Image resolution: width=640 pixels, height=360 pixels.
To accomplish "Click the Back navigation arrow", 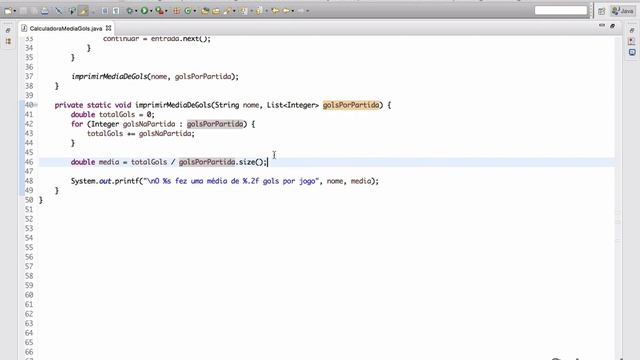I will click(x=286, y=11).
